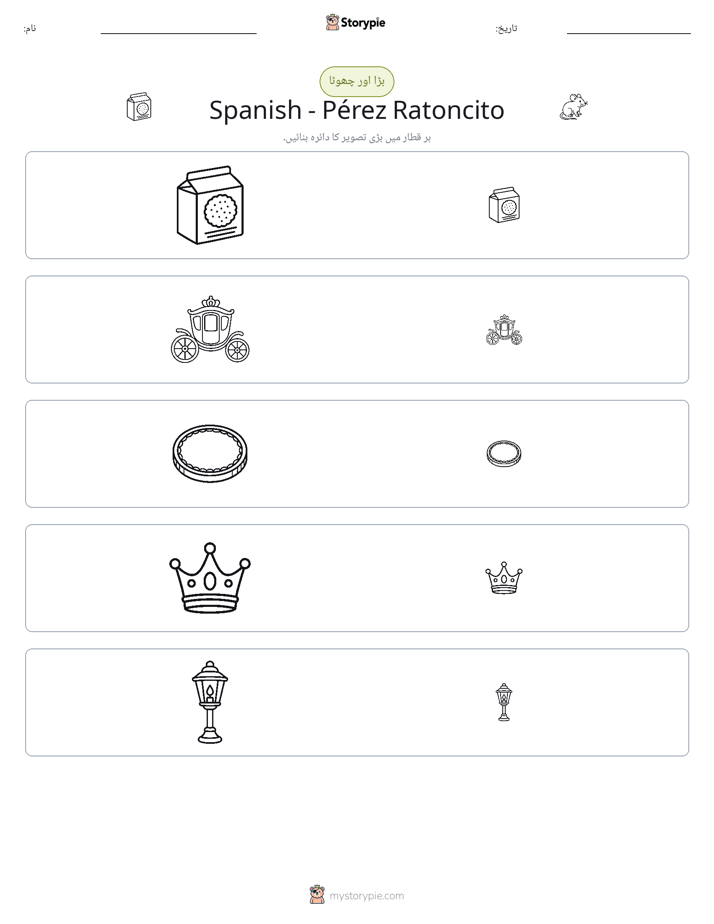Click the cookie box icon beside title

coord(140,107)
